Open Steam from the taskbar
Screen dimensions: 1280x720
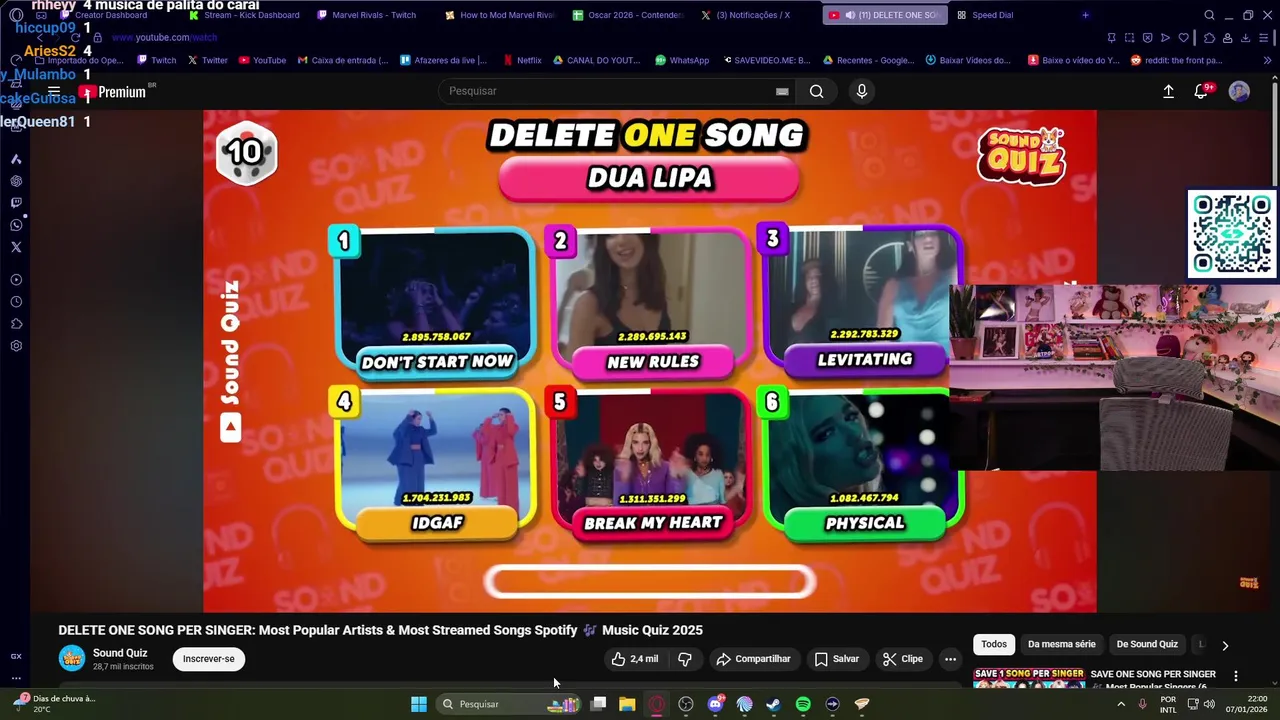coord(773,704)
